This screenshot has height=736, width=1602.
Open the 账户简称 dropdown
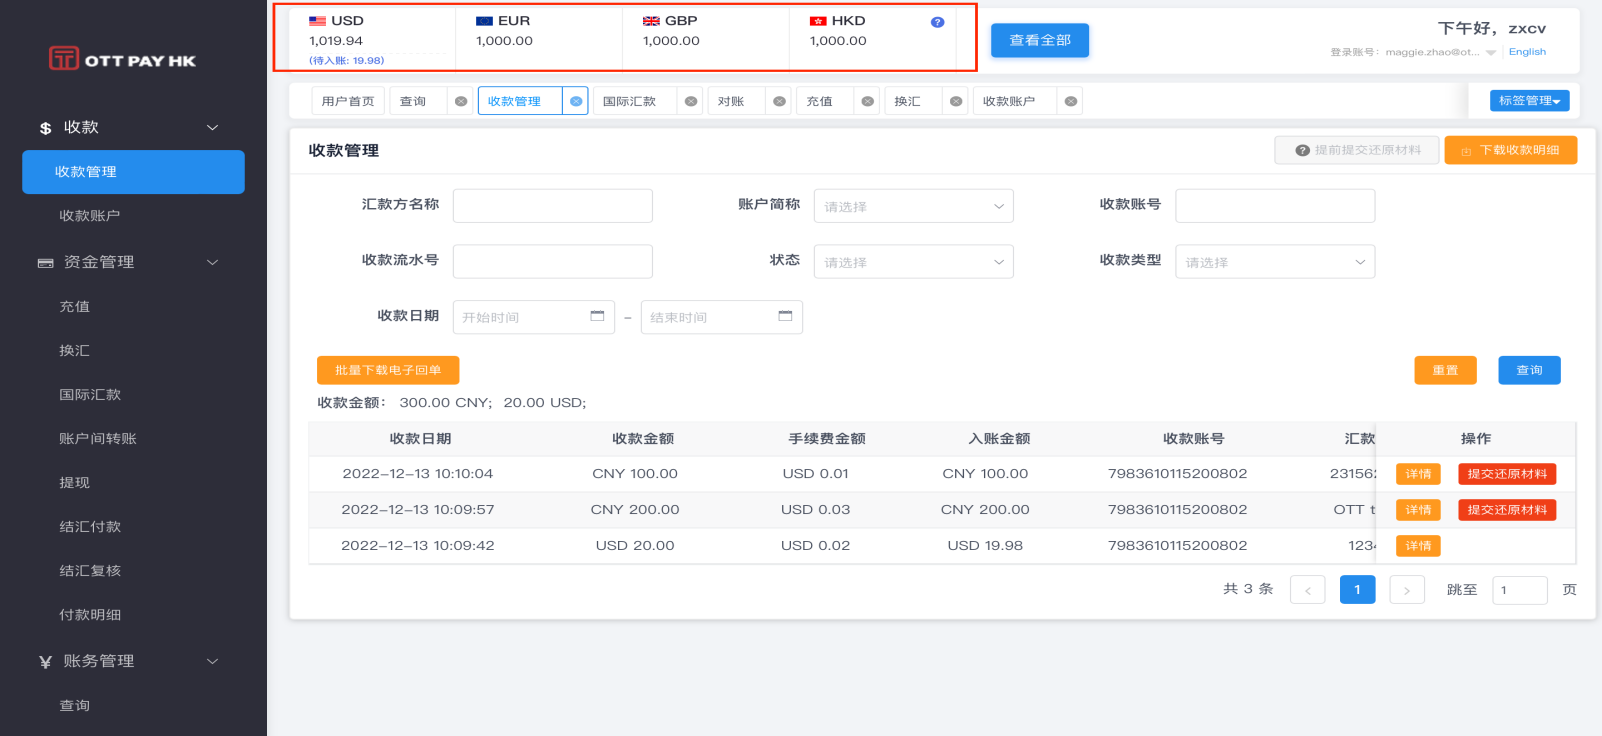913,206
